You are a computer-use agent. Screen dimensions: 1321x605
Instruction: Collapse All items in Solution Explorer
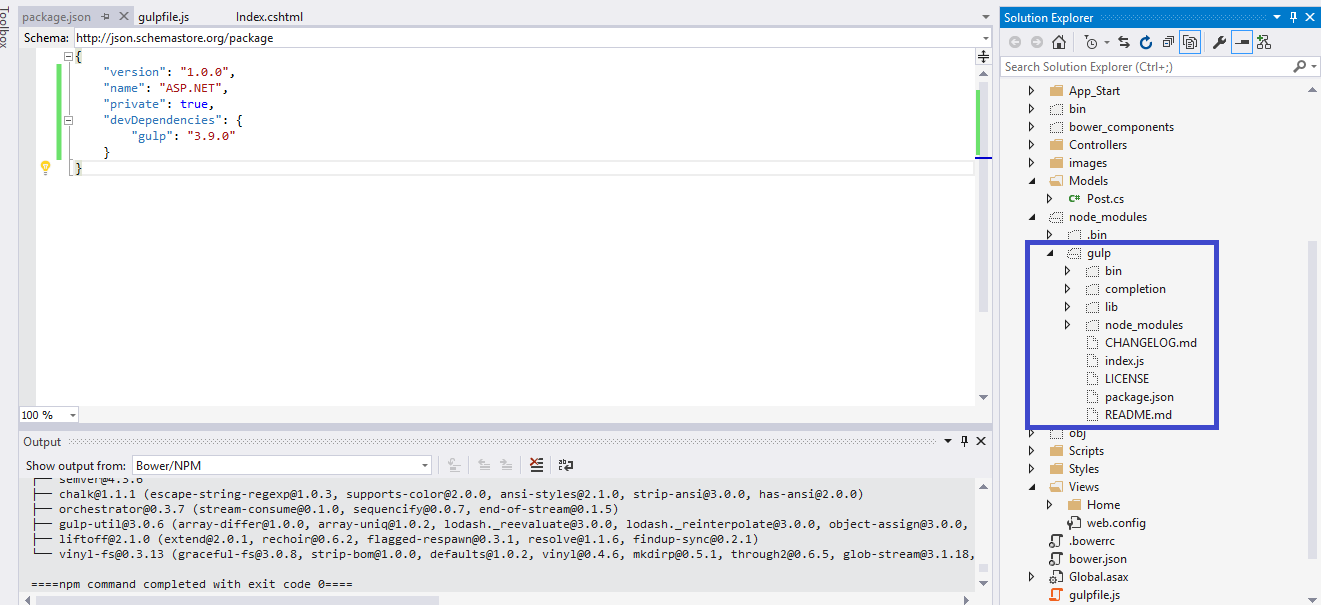point(1168,42)
